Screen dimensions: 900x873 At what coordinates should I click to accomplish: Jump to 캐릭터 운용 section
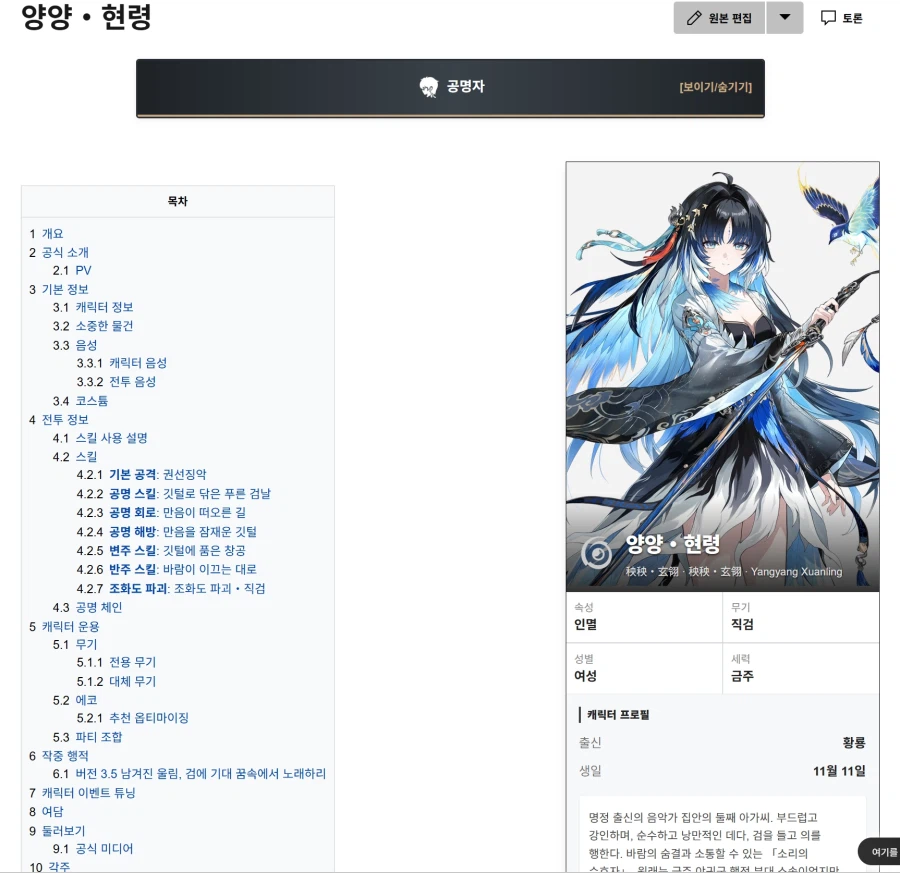tap(70, 626)
